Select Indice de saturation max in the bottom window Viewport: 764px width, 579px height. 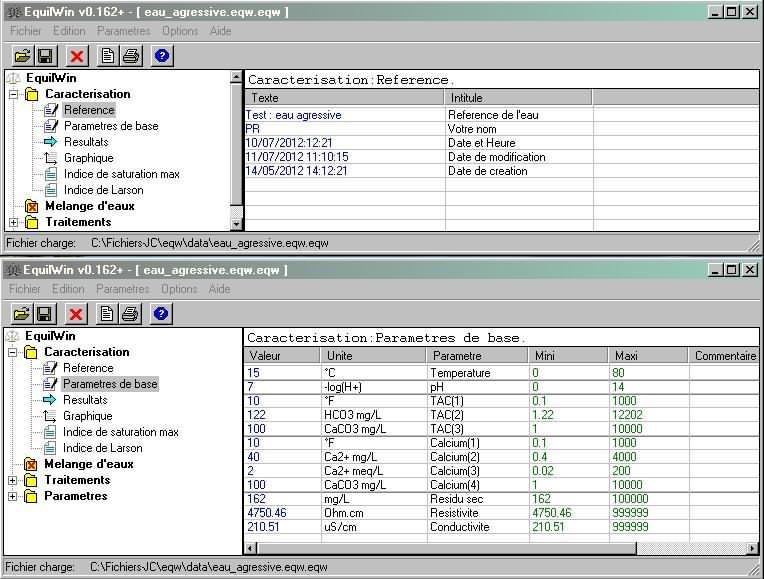click(121, 432)
